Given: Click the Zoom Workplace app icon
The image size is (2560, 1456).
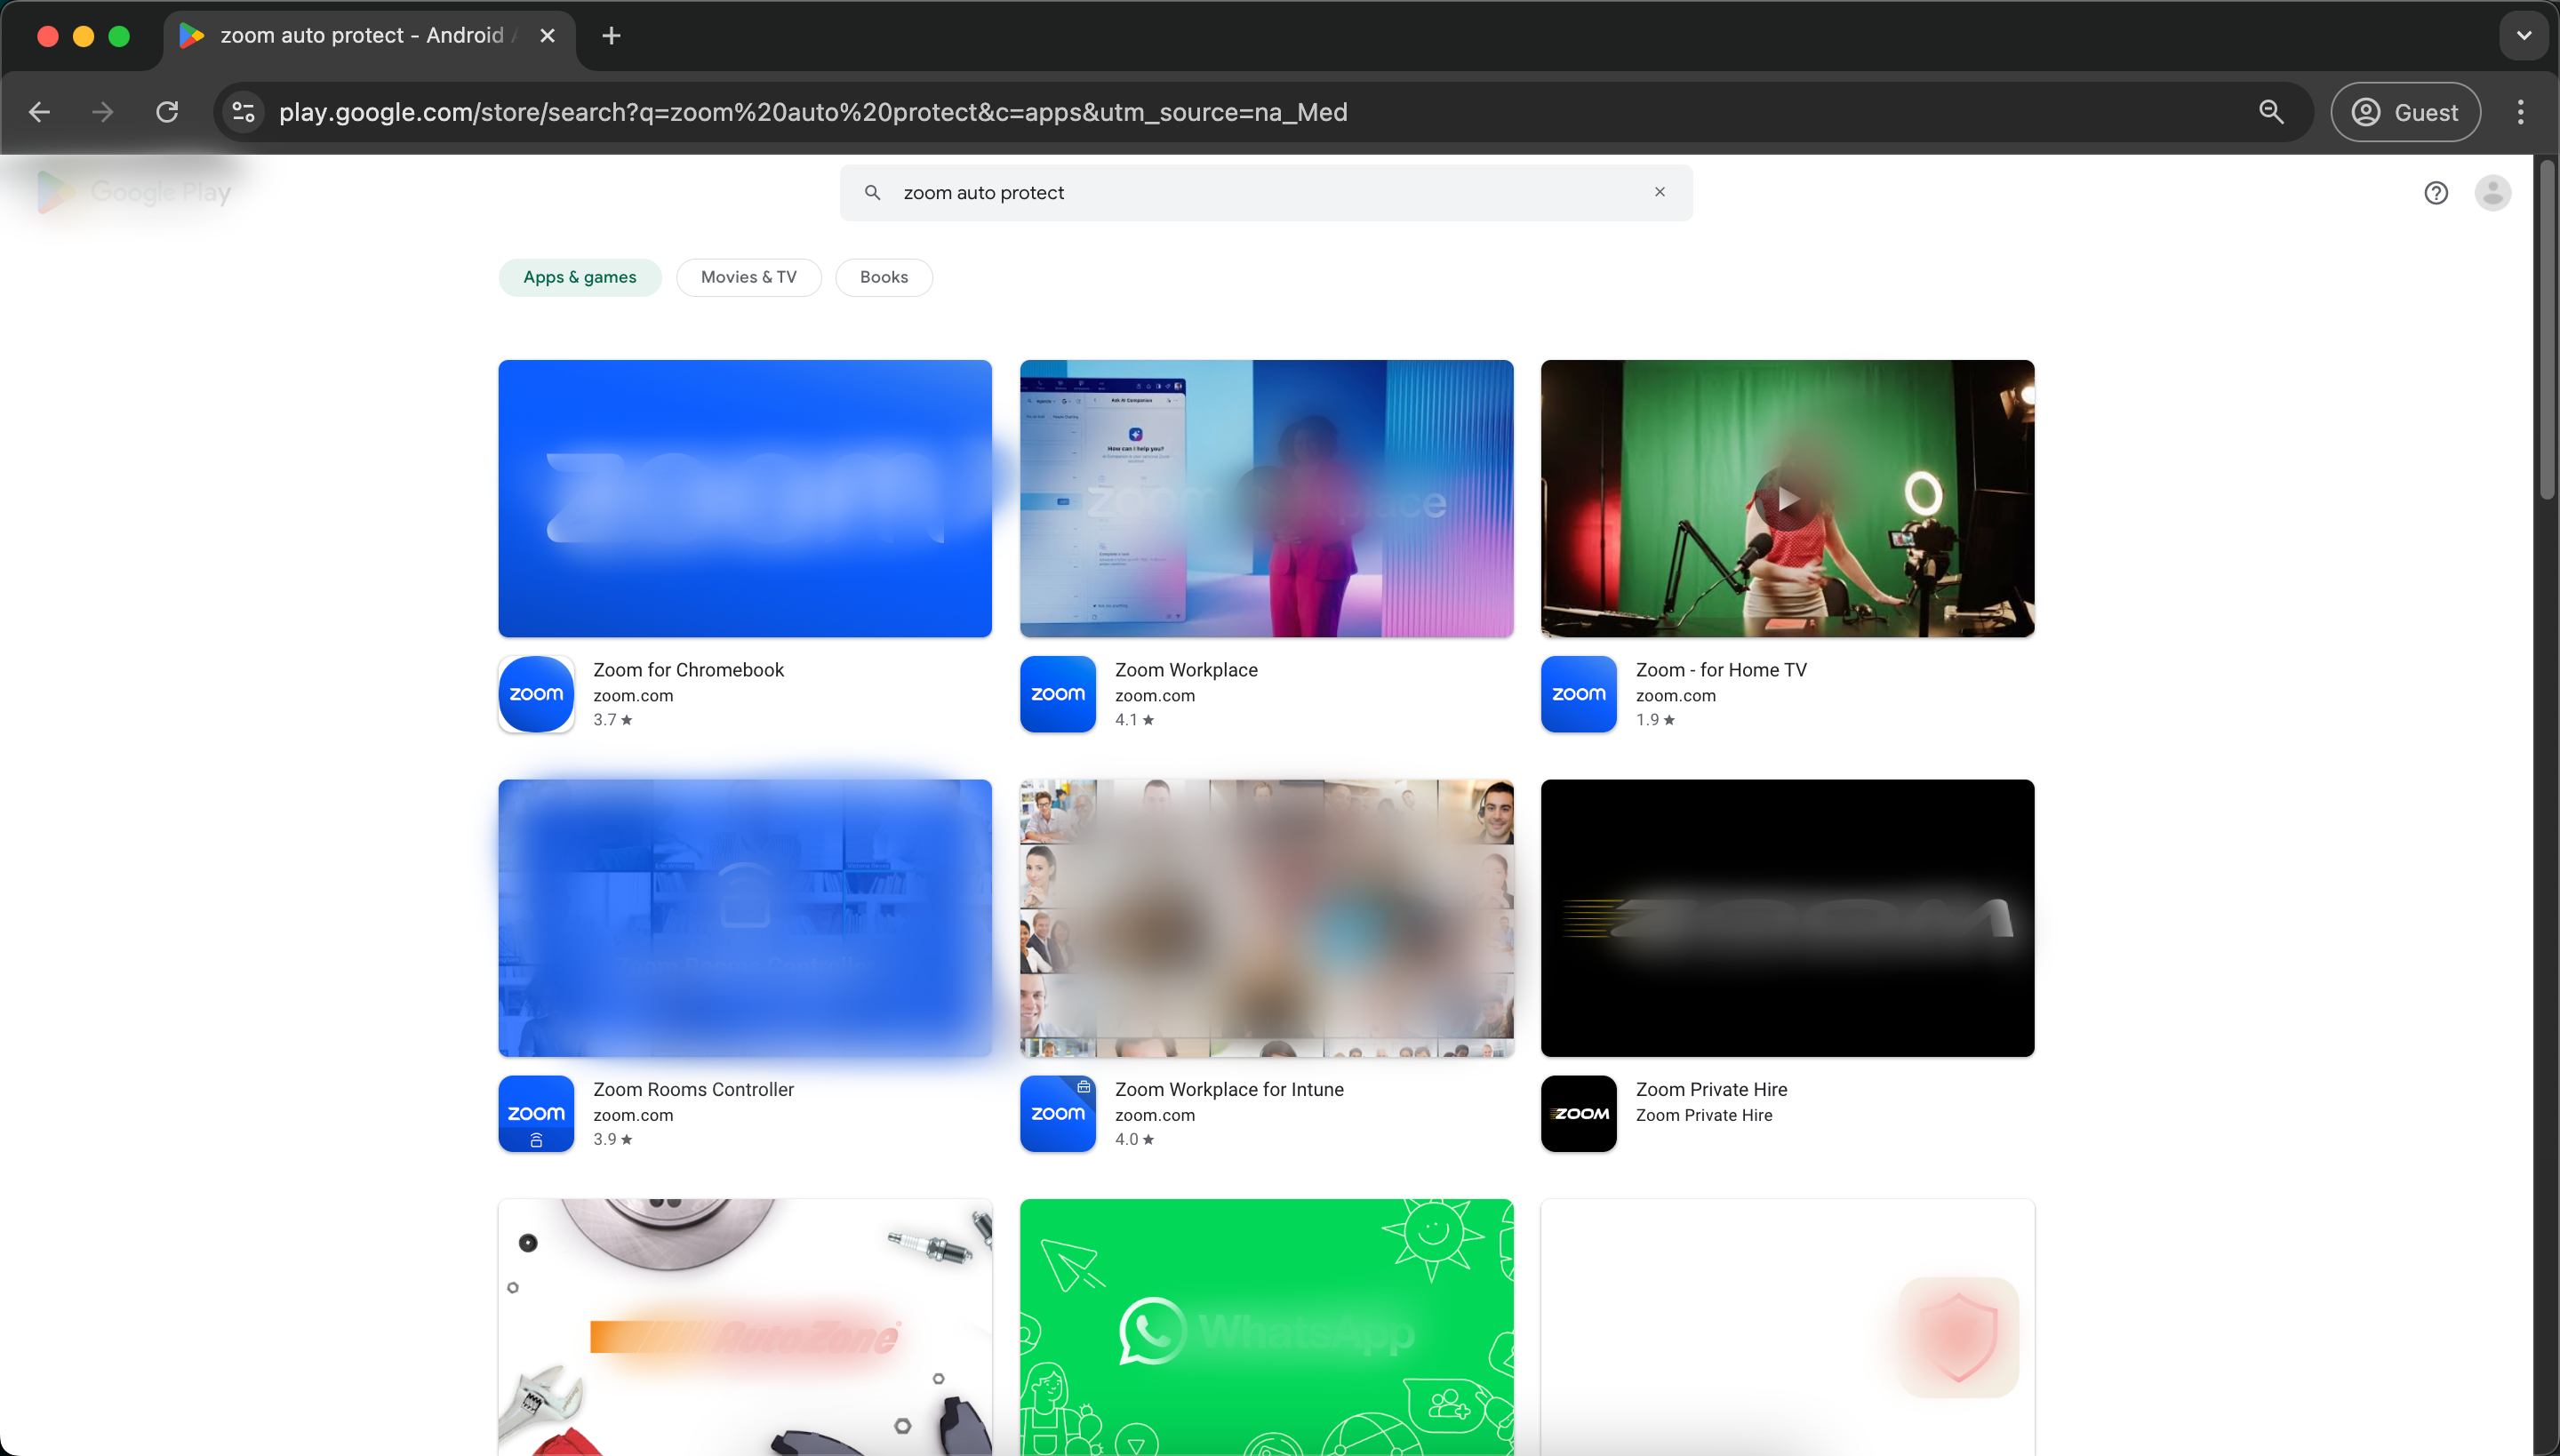Looking at the screenshot, I should (1058, 694).
